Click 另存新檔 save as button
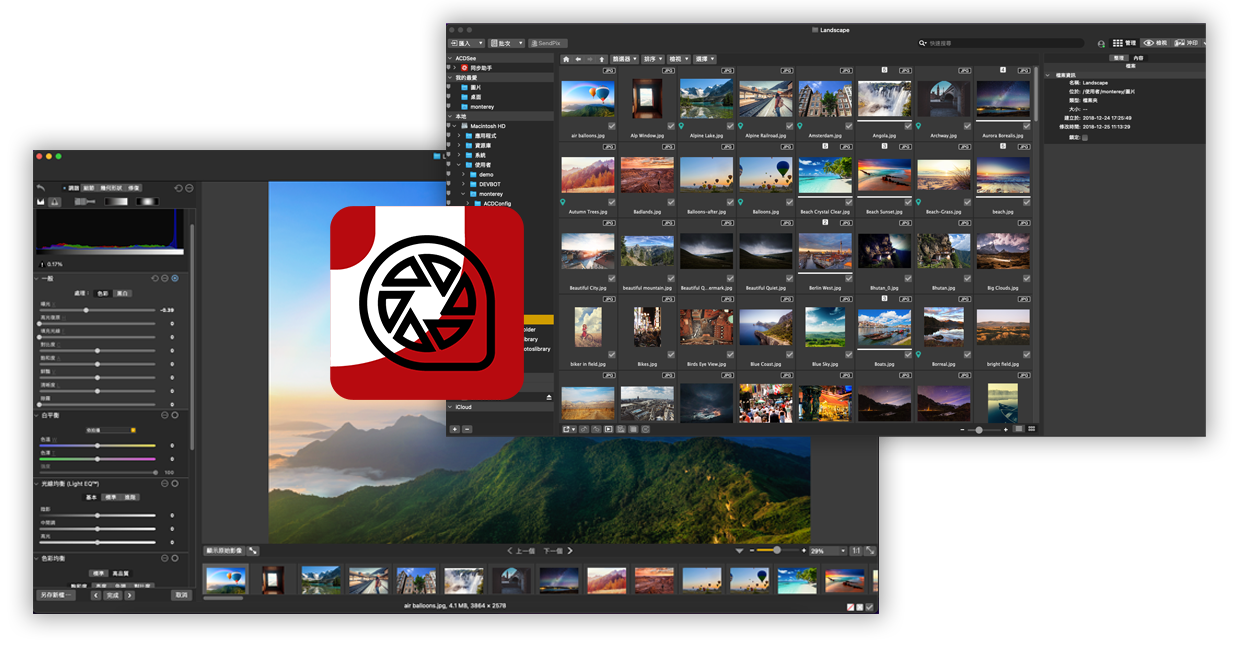Image resolution: width=1242 pixels, height=652 pixels. click(57, 595)
